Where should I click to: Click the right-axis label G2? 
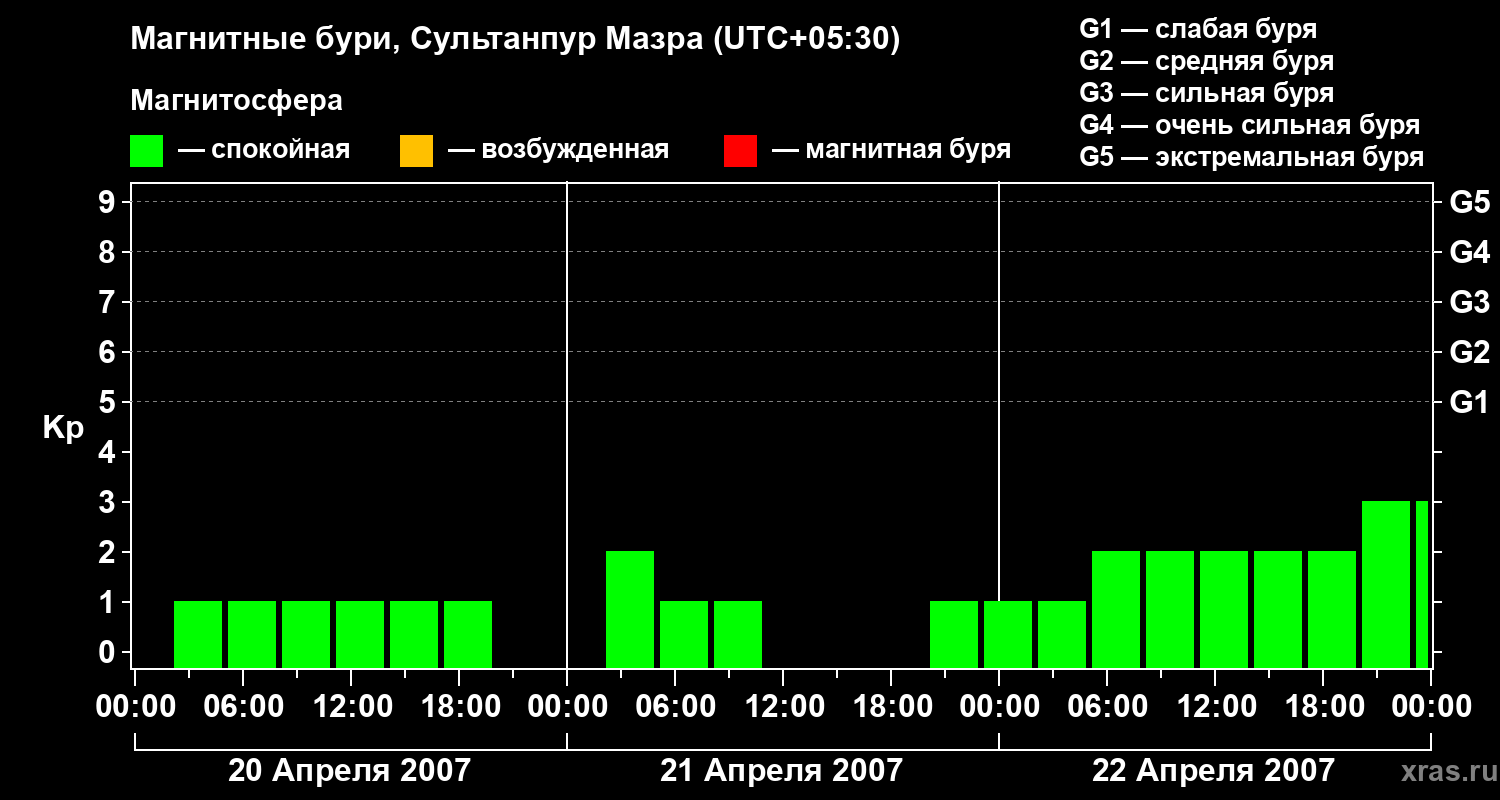point(1470,353)
